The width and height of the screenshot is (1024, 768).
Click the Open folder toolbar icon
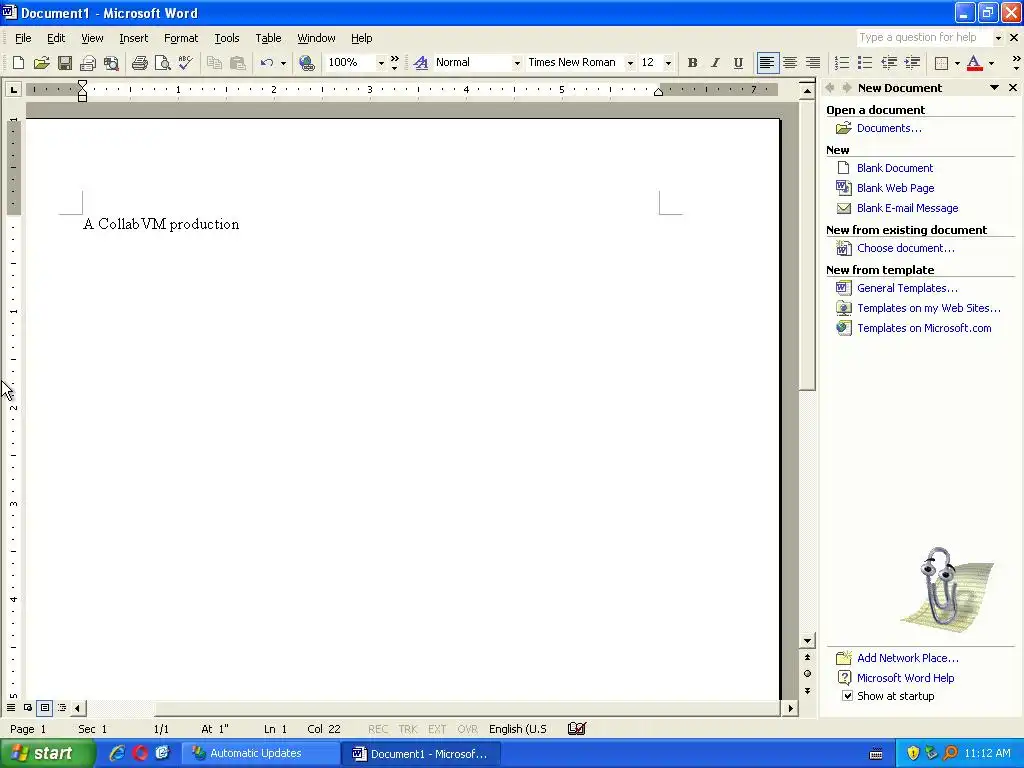(x=41, y=63)
